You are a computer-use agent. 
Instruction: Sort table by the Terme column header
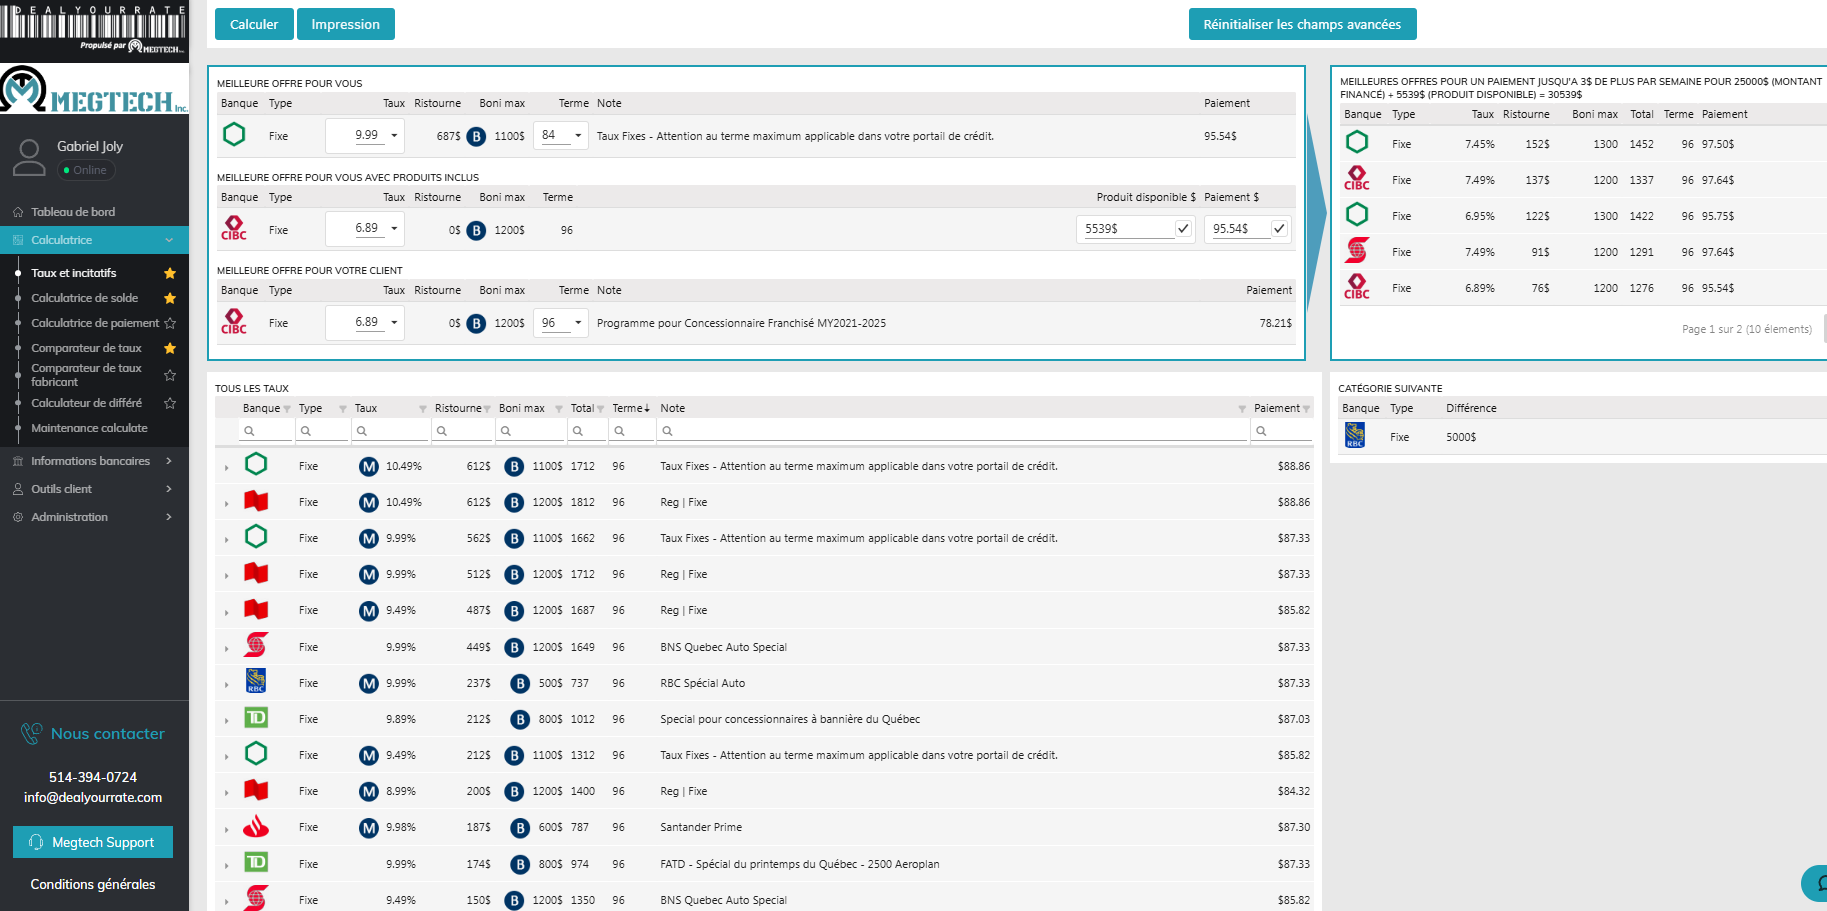coord(628,408)
